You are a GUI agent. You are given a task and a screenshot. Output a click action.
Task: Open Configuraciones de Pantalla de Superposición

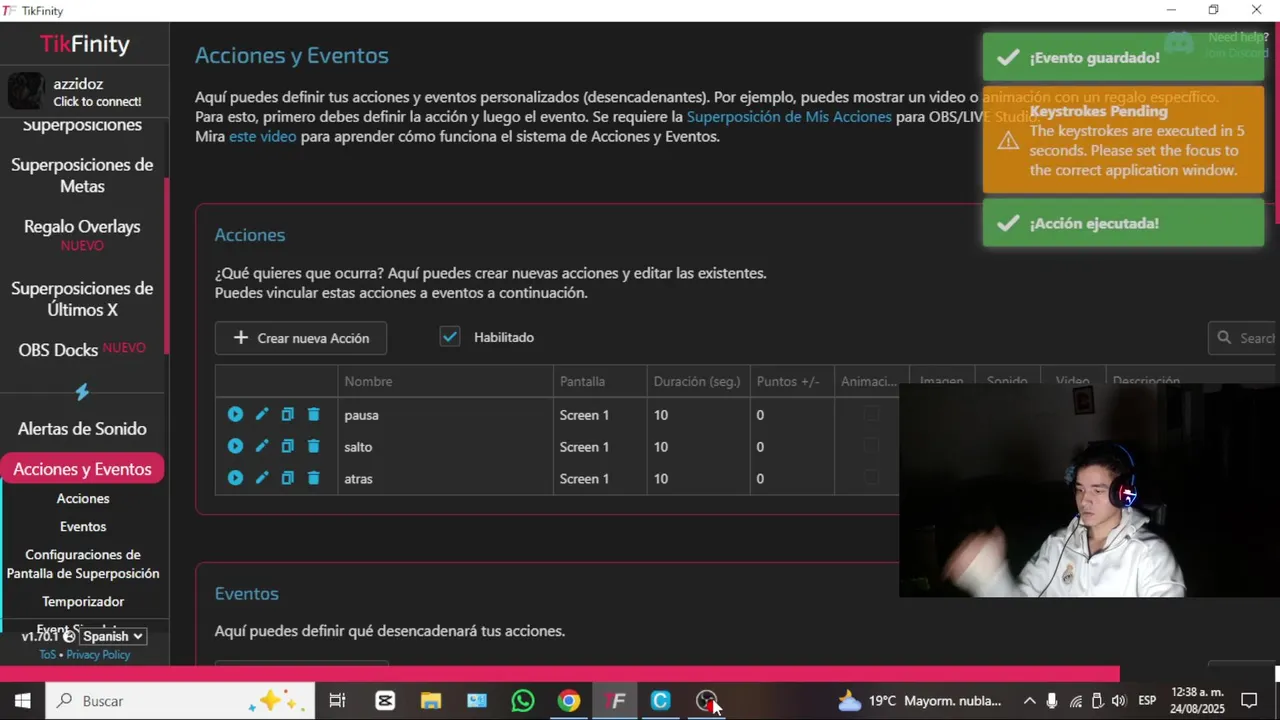83,564
